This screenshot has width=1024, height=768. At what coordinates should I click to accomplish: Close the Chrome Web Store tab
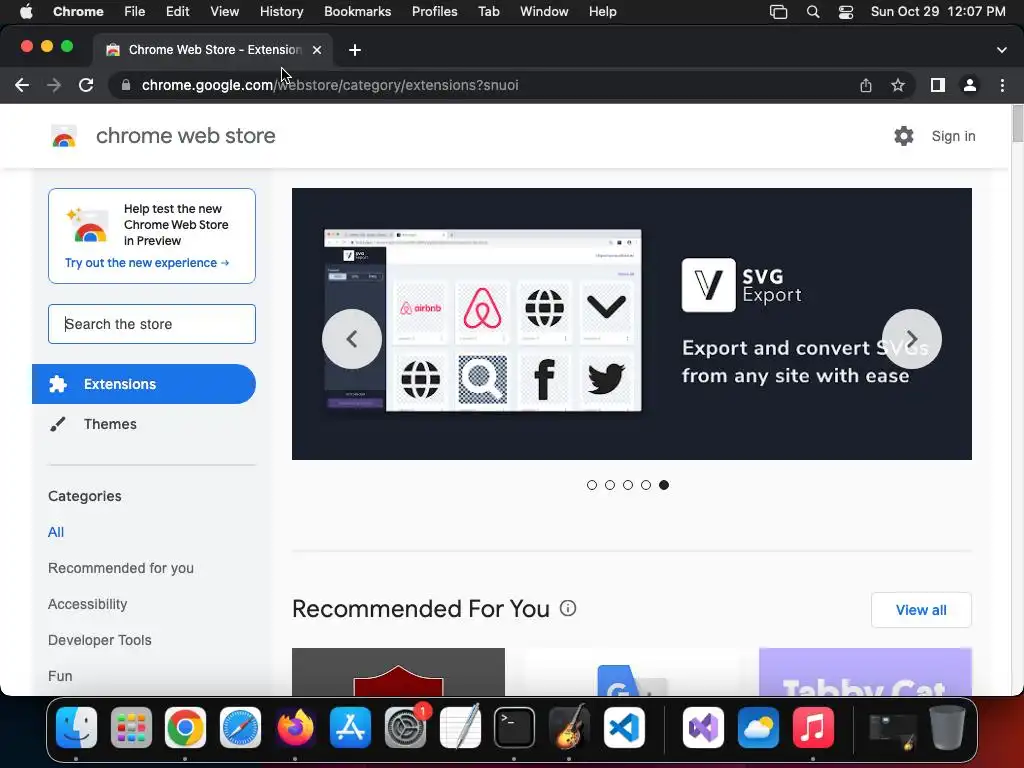[x=317, y=50]
